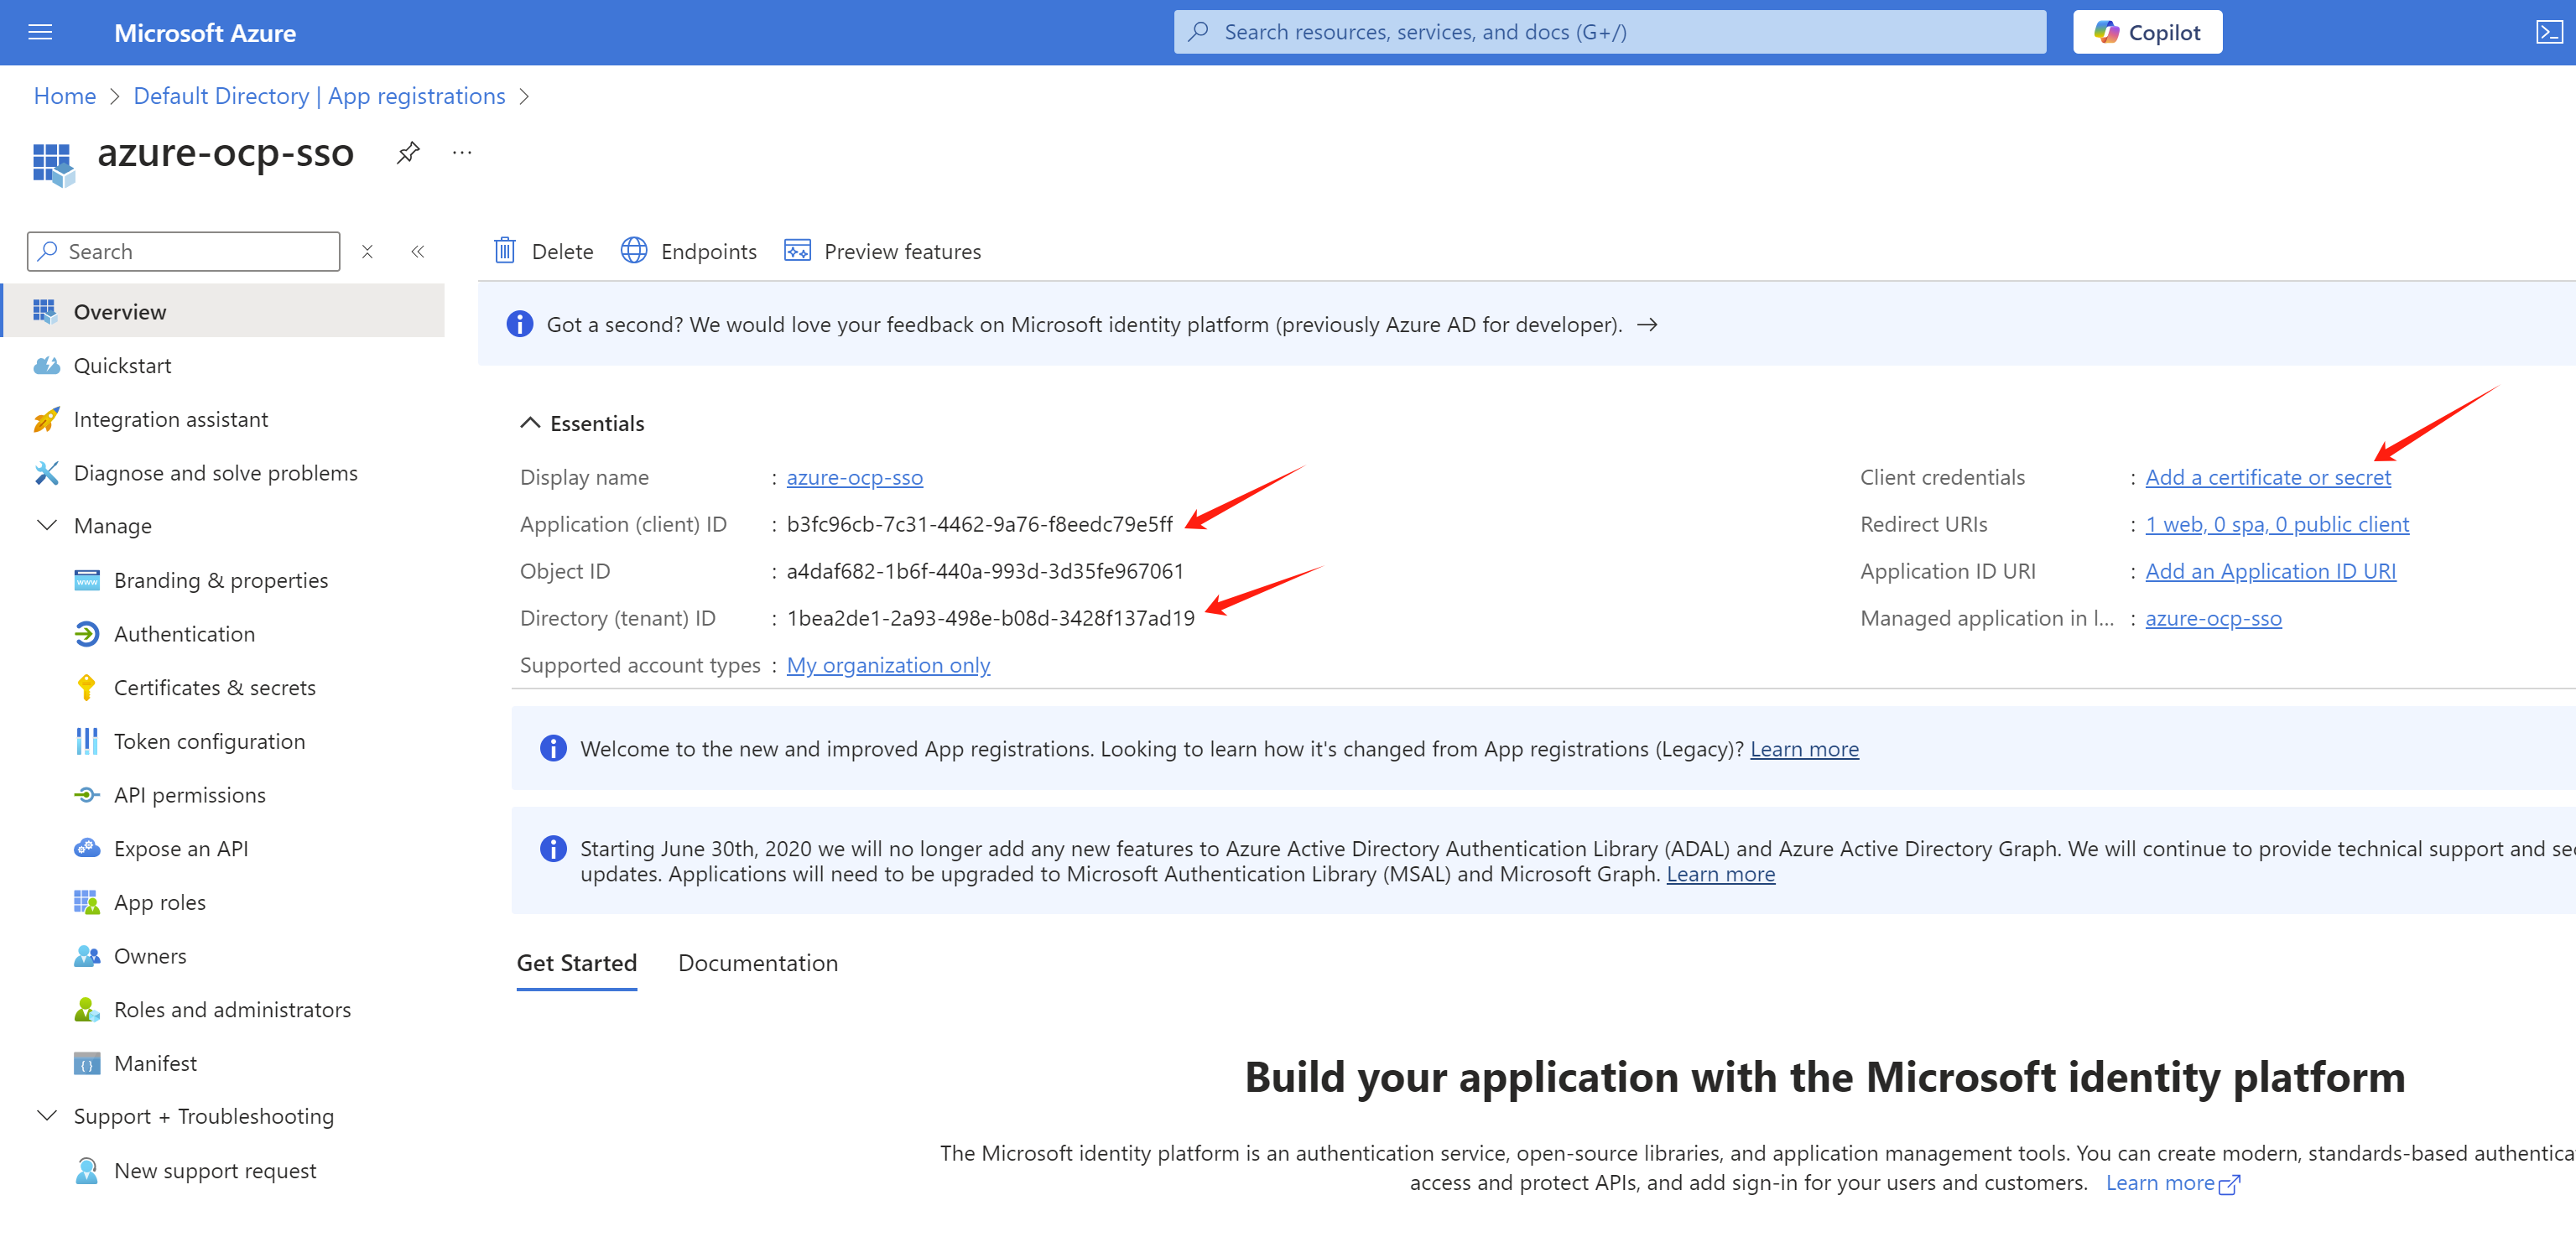The image size is (2576, 1242).
Task: Focus the global resource search box
Action: point(1609,32)
